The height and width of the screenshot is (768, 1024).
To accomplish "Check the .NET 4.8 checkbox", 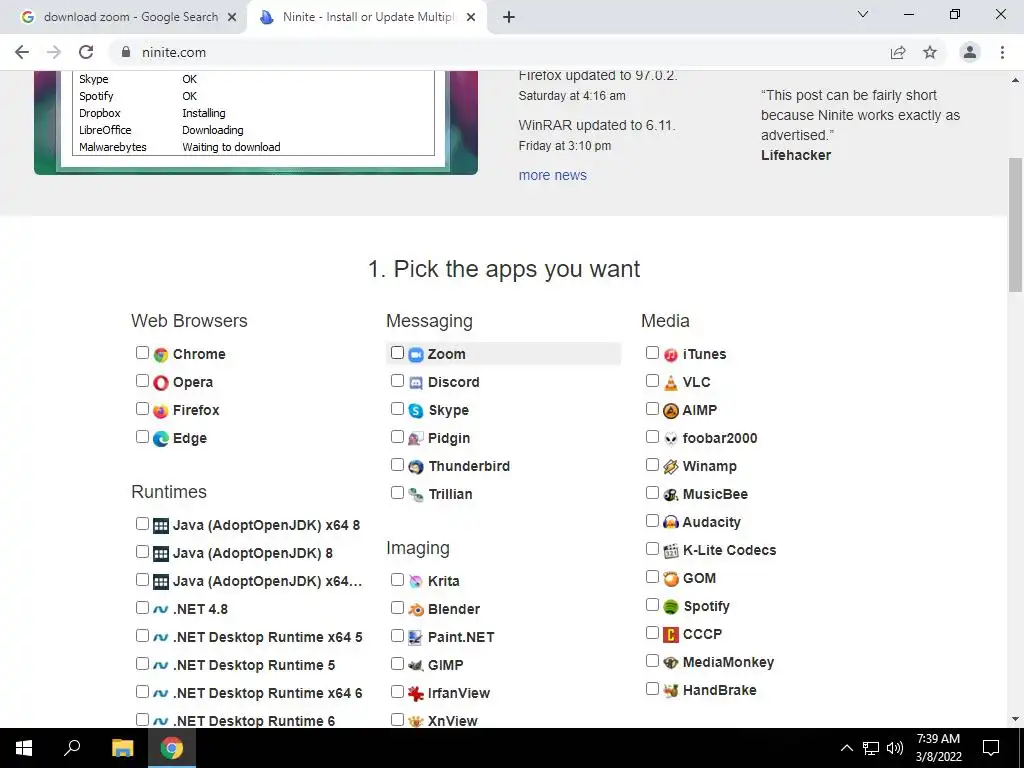I will (x=142, y=607).
